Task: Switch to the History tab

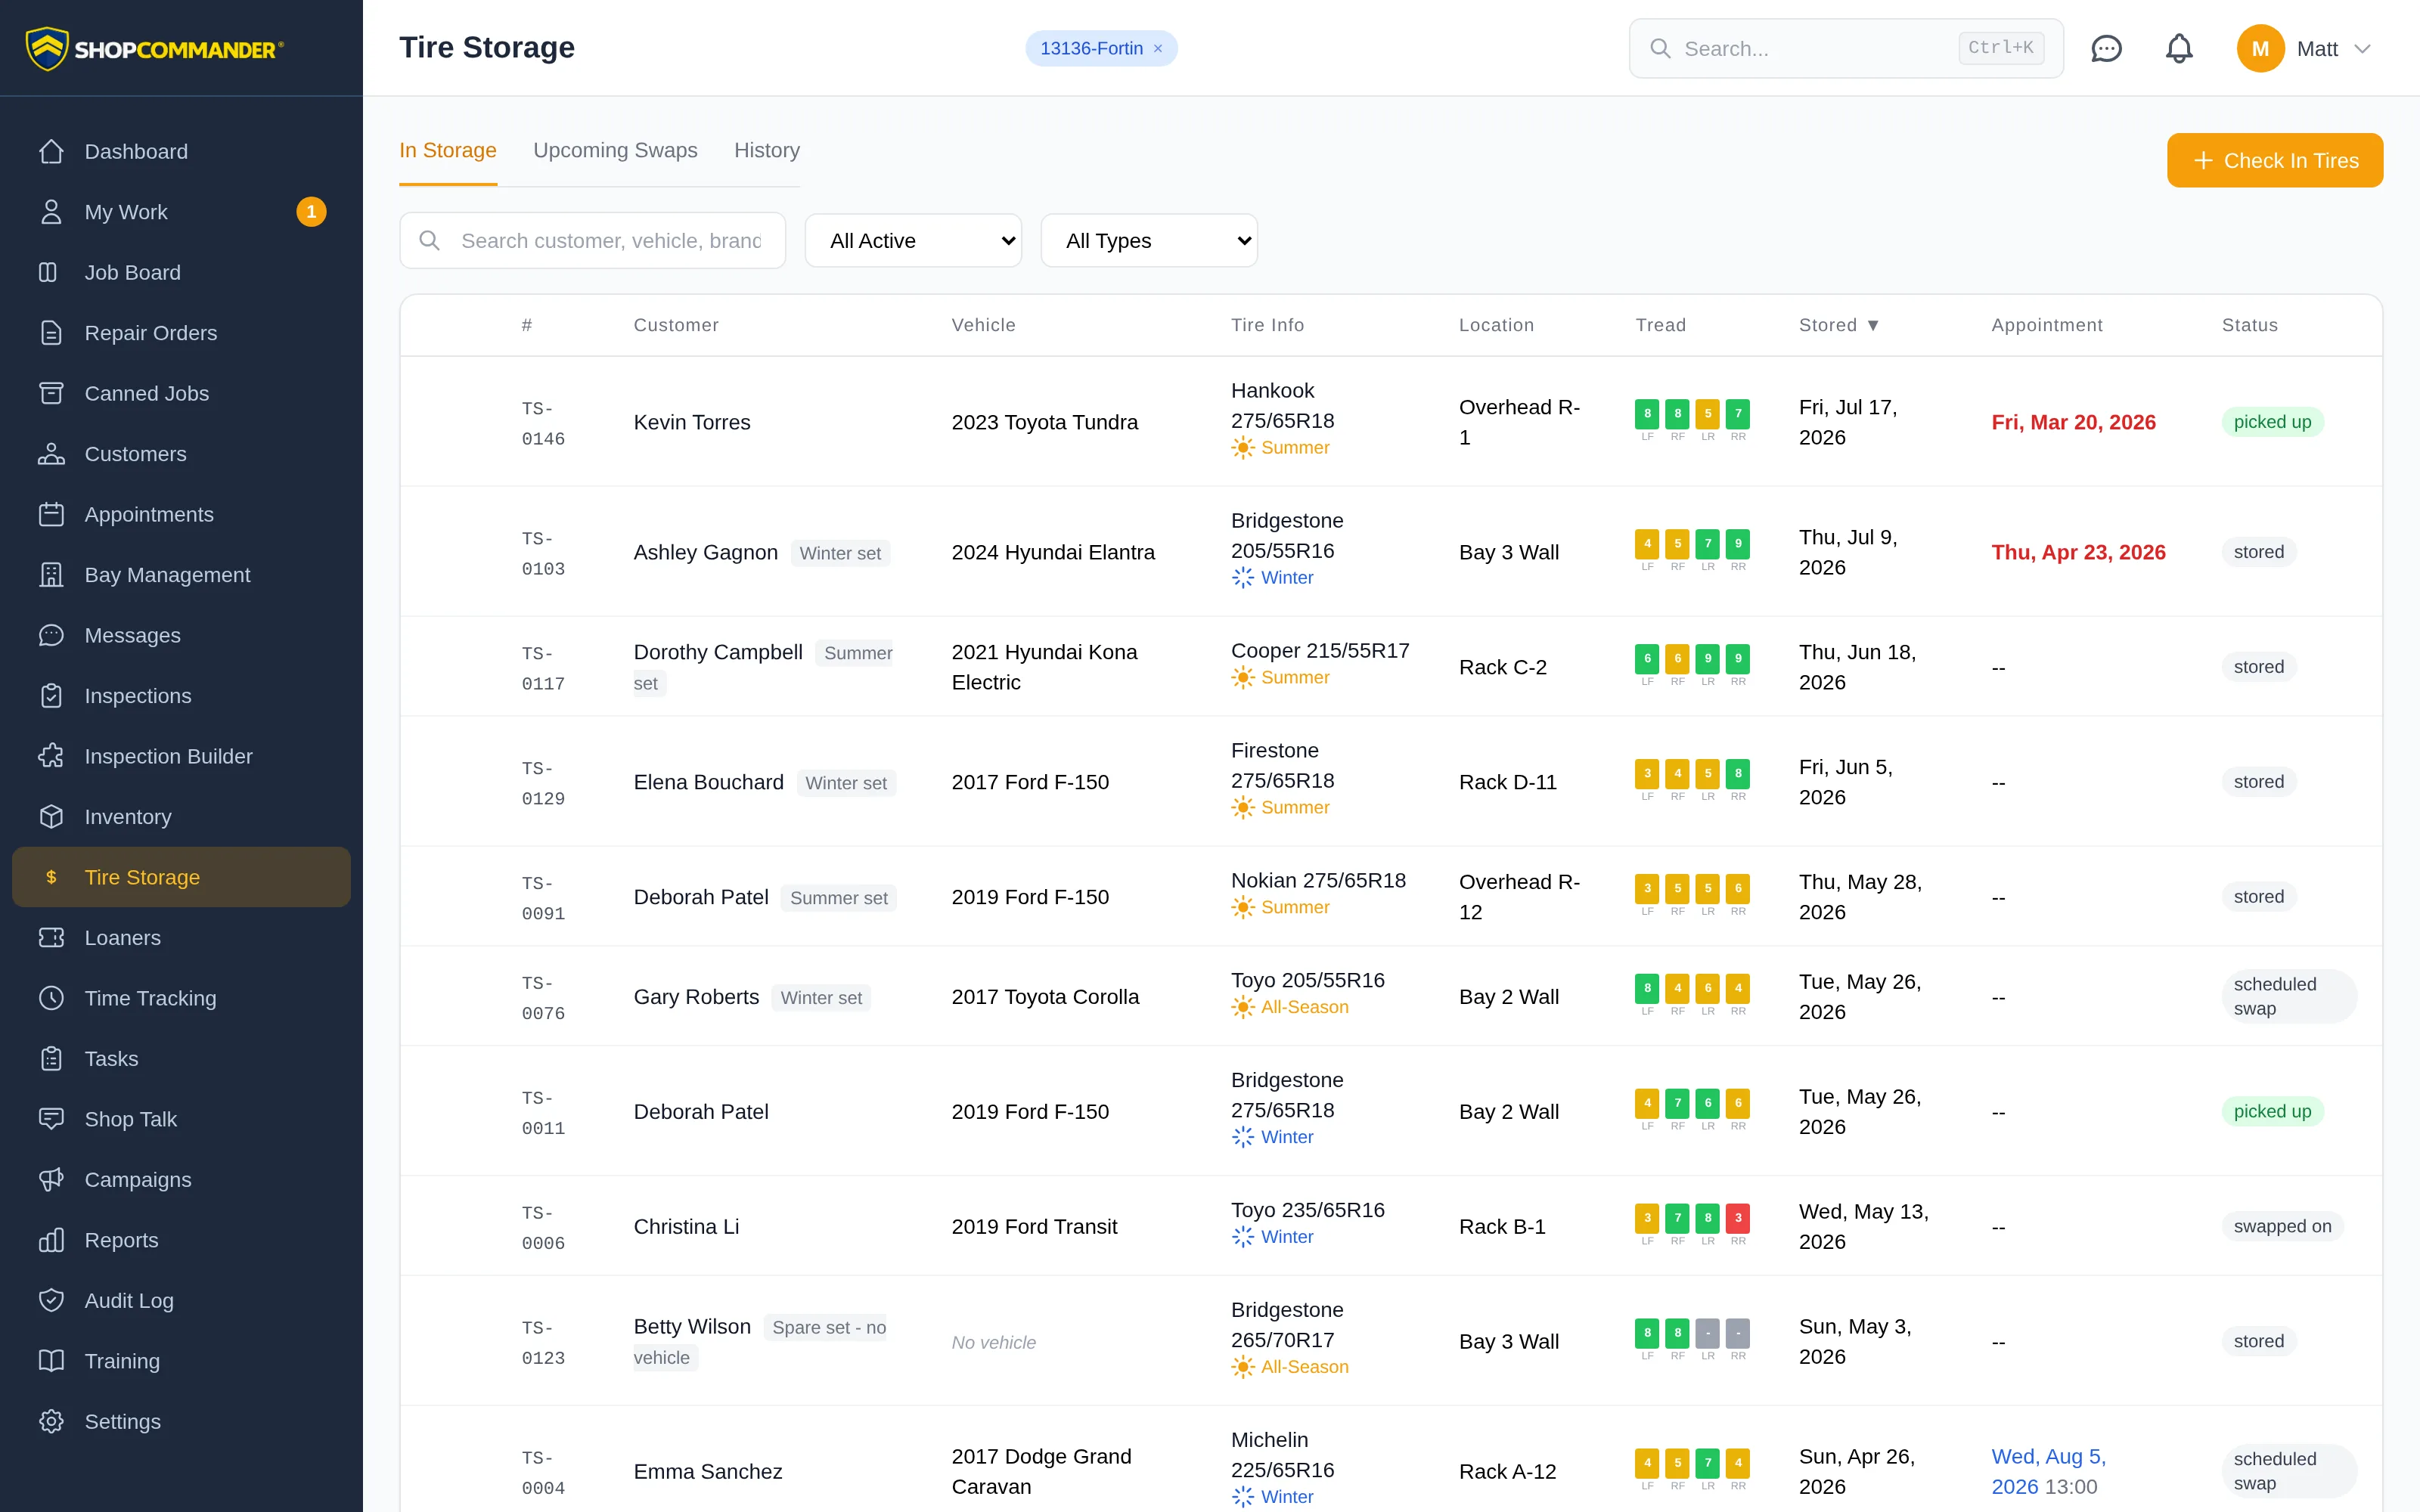Action: point(767,150)
